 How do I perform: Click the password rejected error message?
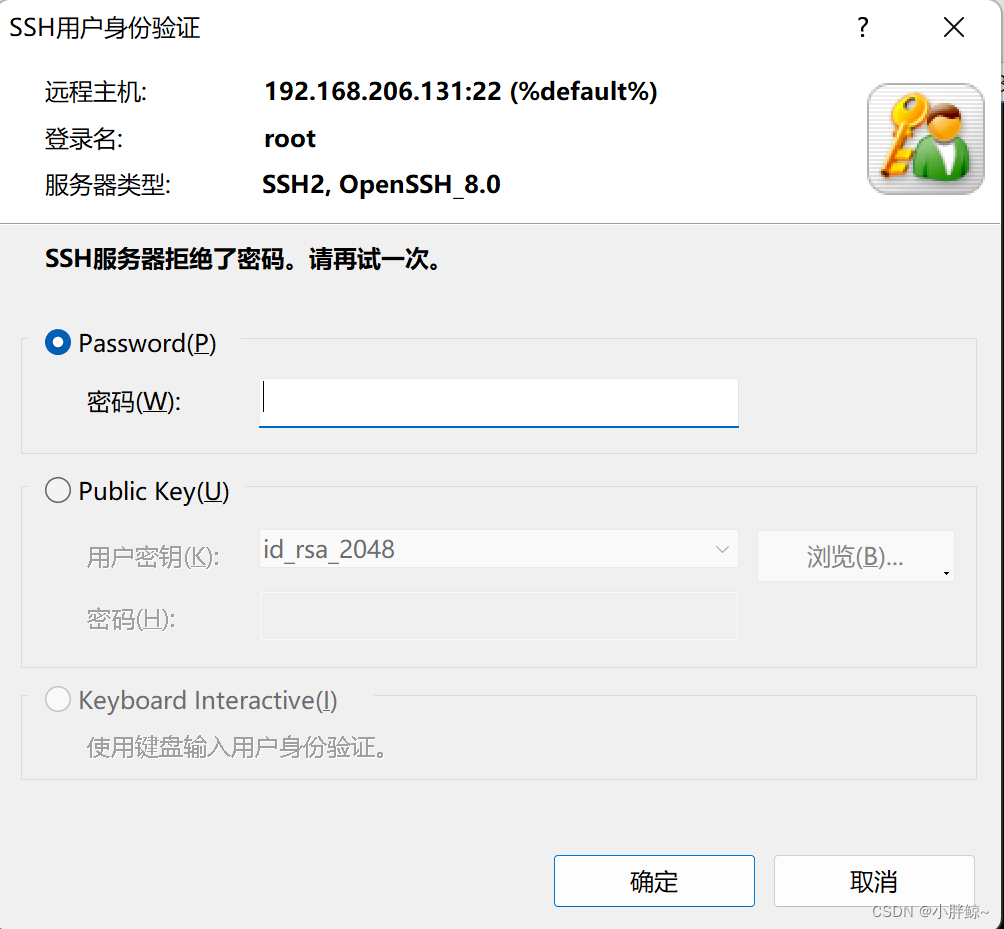pyautogui.click(x=243, y=261)
